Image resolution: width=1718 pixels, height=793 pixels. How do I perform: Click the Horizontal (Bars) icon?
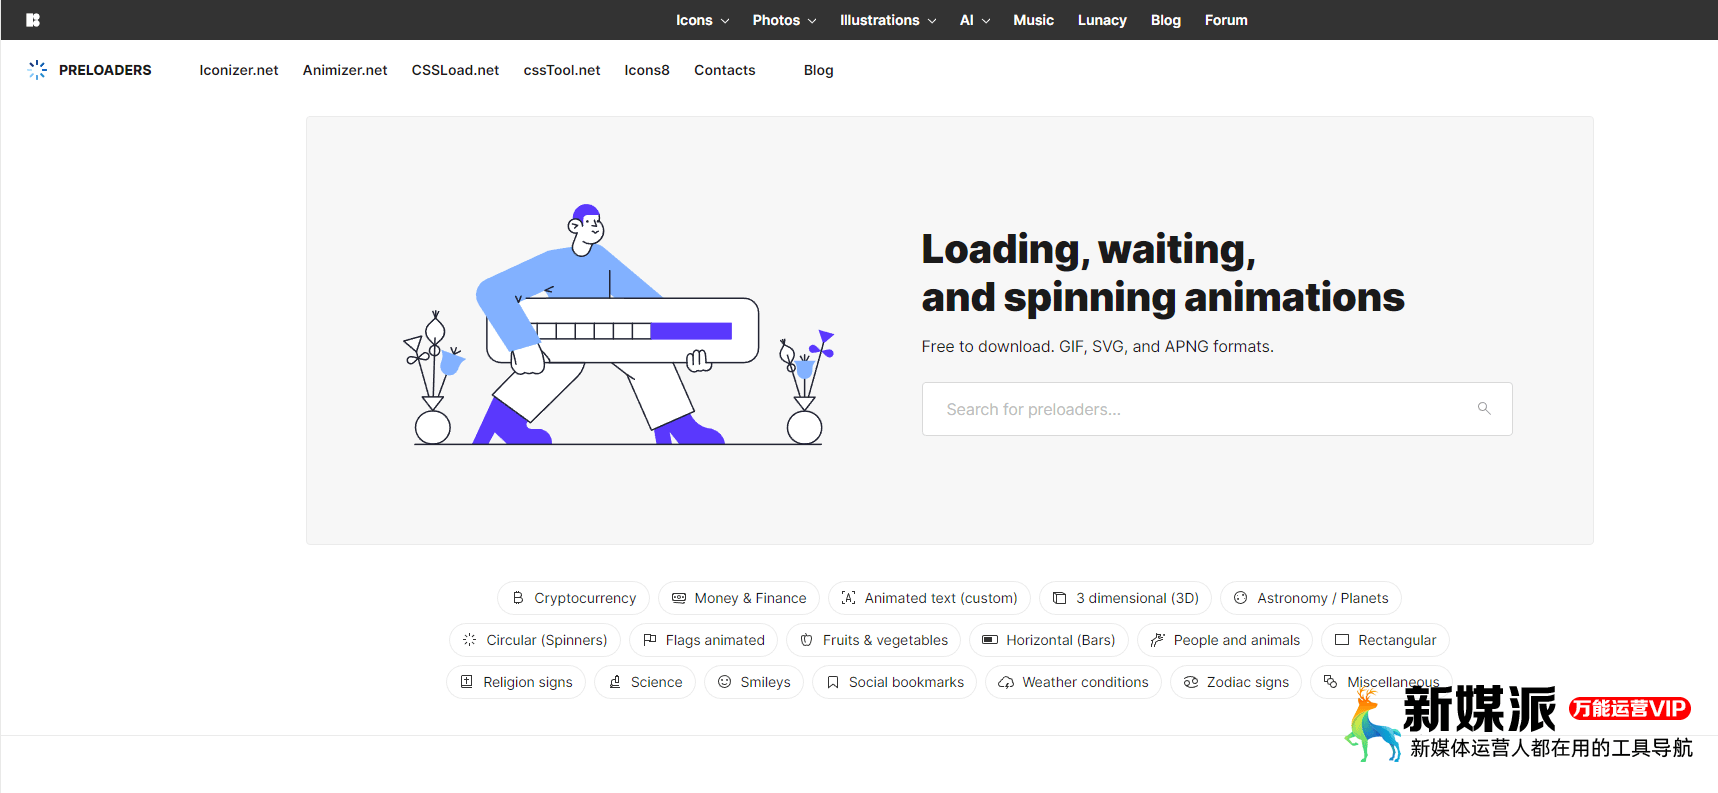point(990,640)
